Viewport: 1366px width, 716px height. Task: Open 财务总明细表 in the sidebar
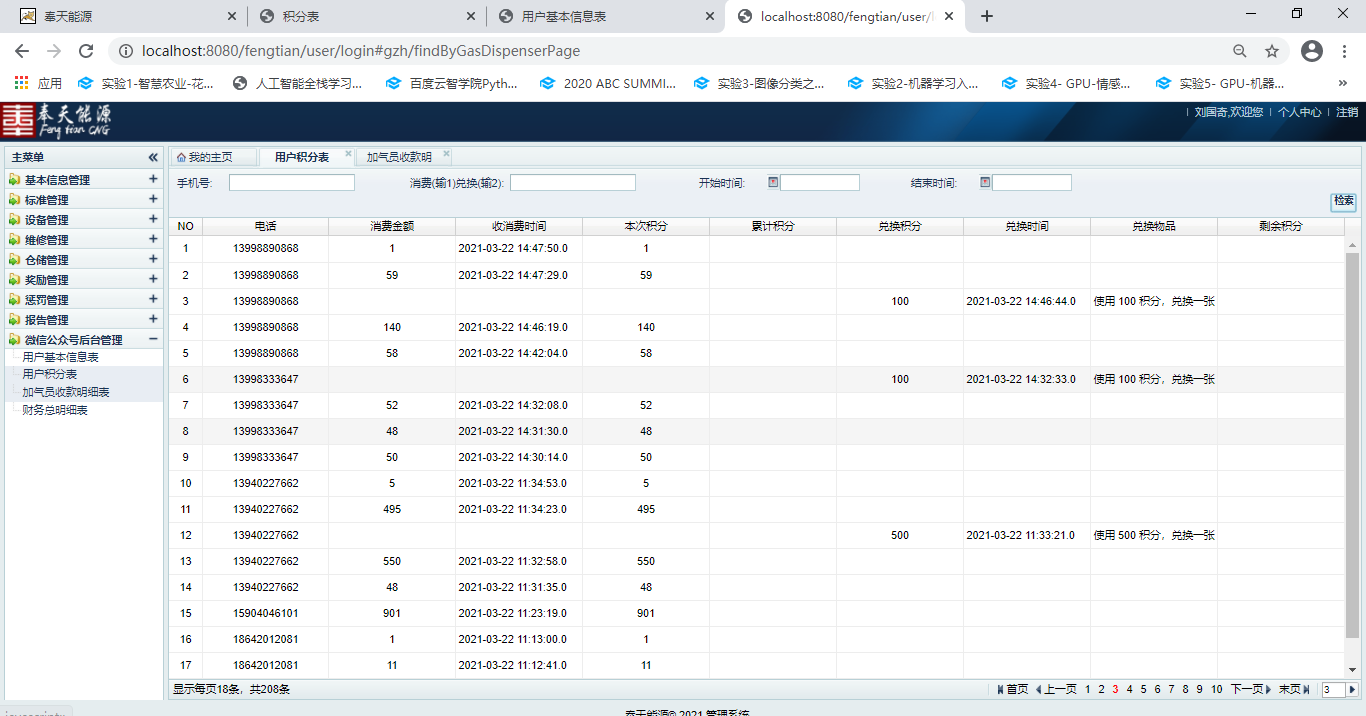coord(55,410)
